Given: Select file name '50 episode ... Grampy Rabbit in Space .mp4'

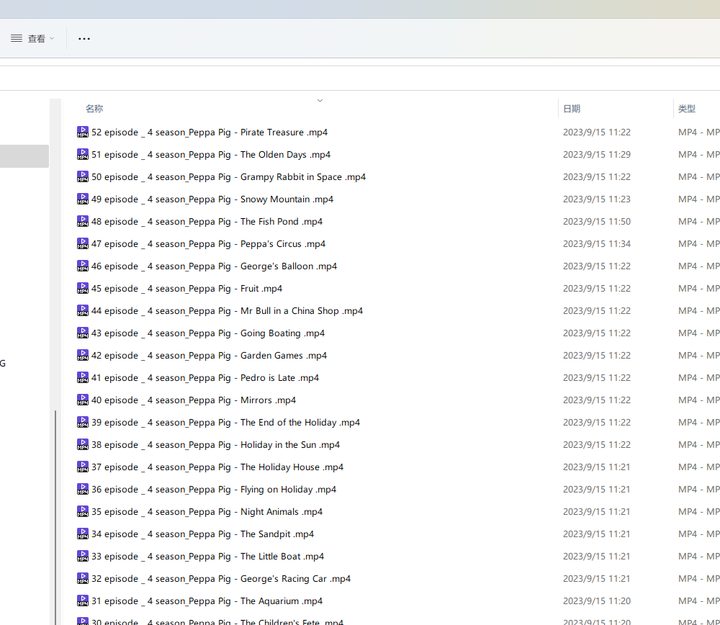Looking at the screenshot, I should click(229, 177).
